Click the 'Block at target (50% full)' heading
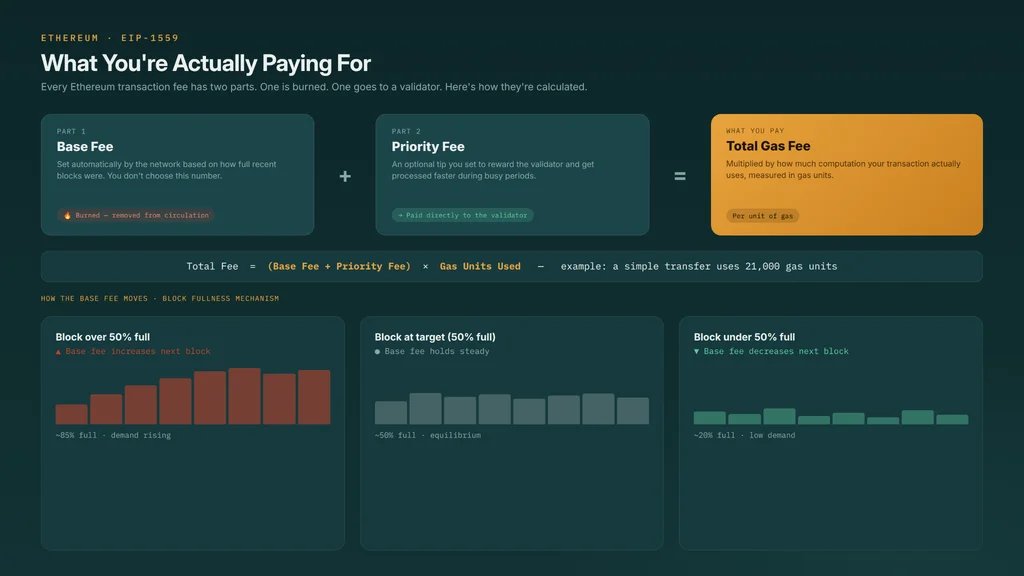Viewport: 1024px width, 576px height. tap(435, 337)
